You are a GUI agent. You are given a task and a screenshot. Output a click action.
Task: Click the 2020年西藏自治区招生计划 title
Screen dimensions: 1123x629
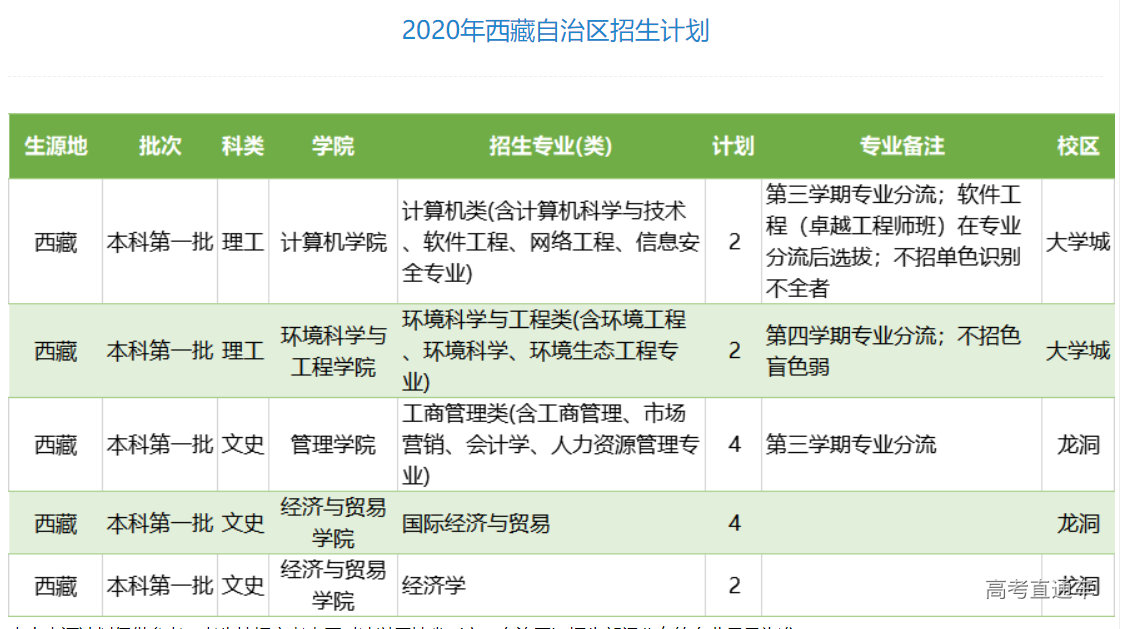point(555,31)
